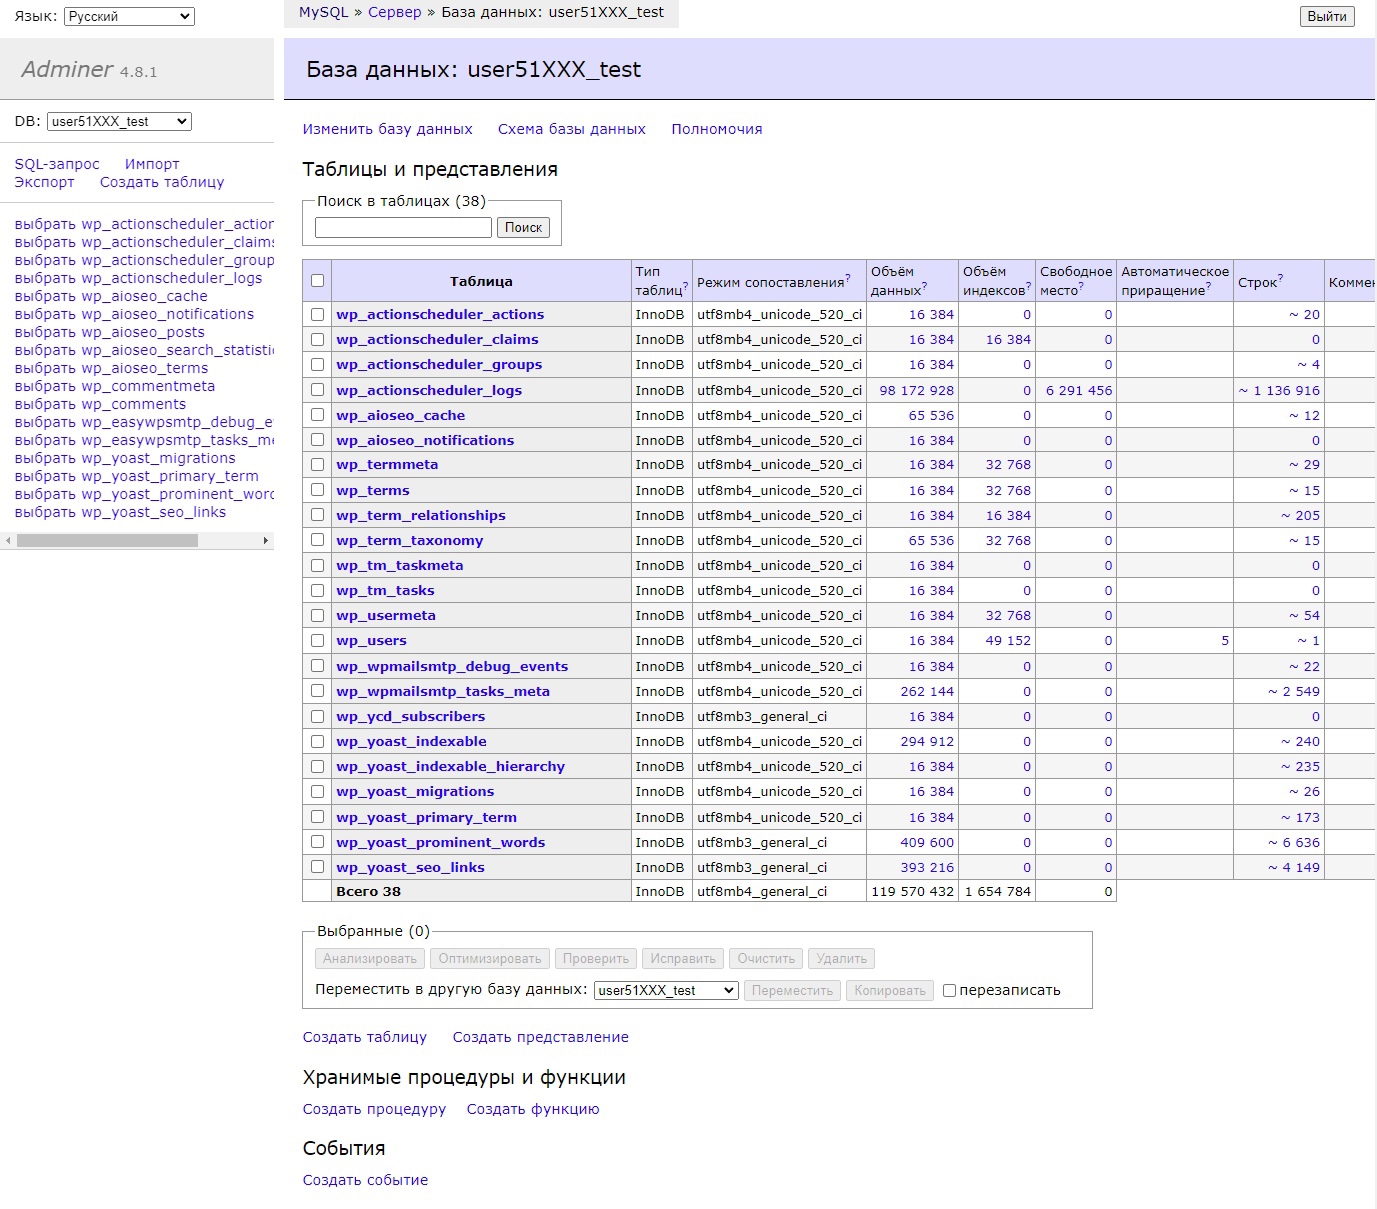
Task: Enable the перезаписать checkbox
Action: 950,991
